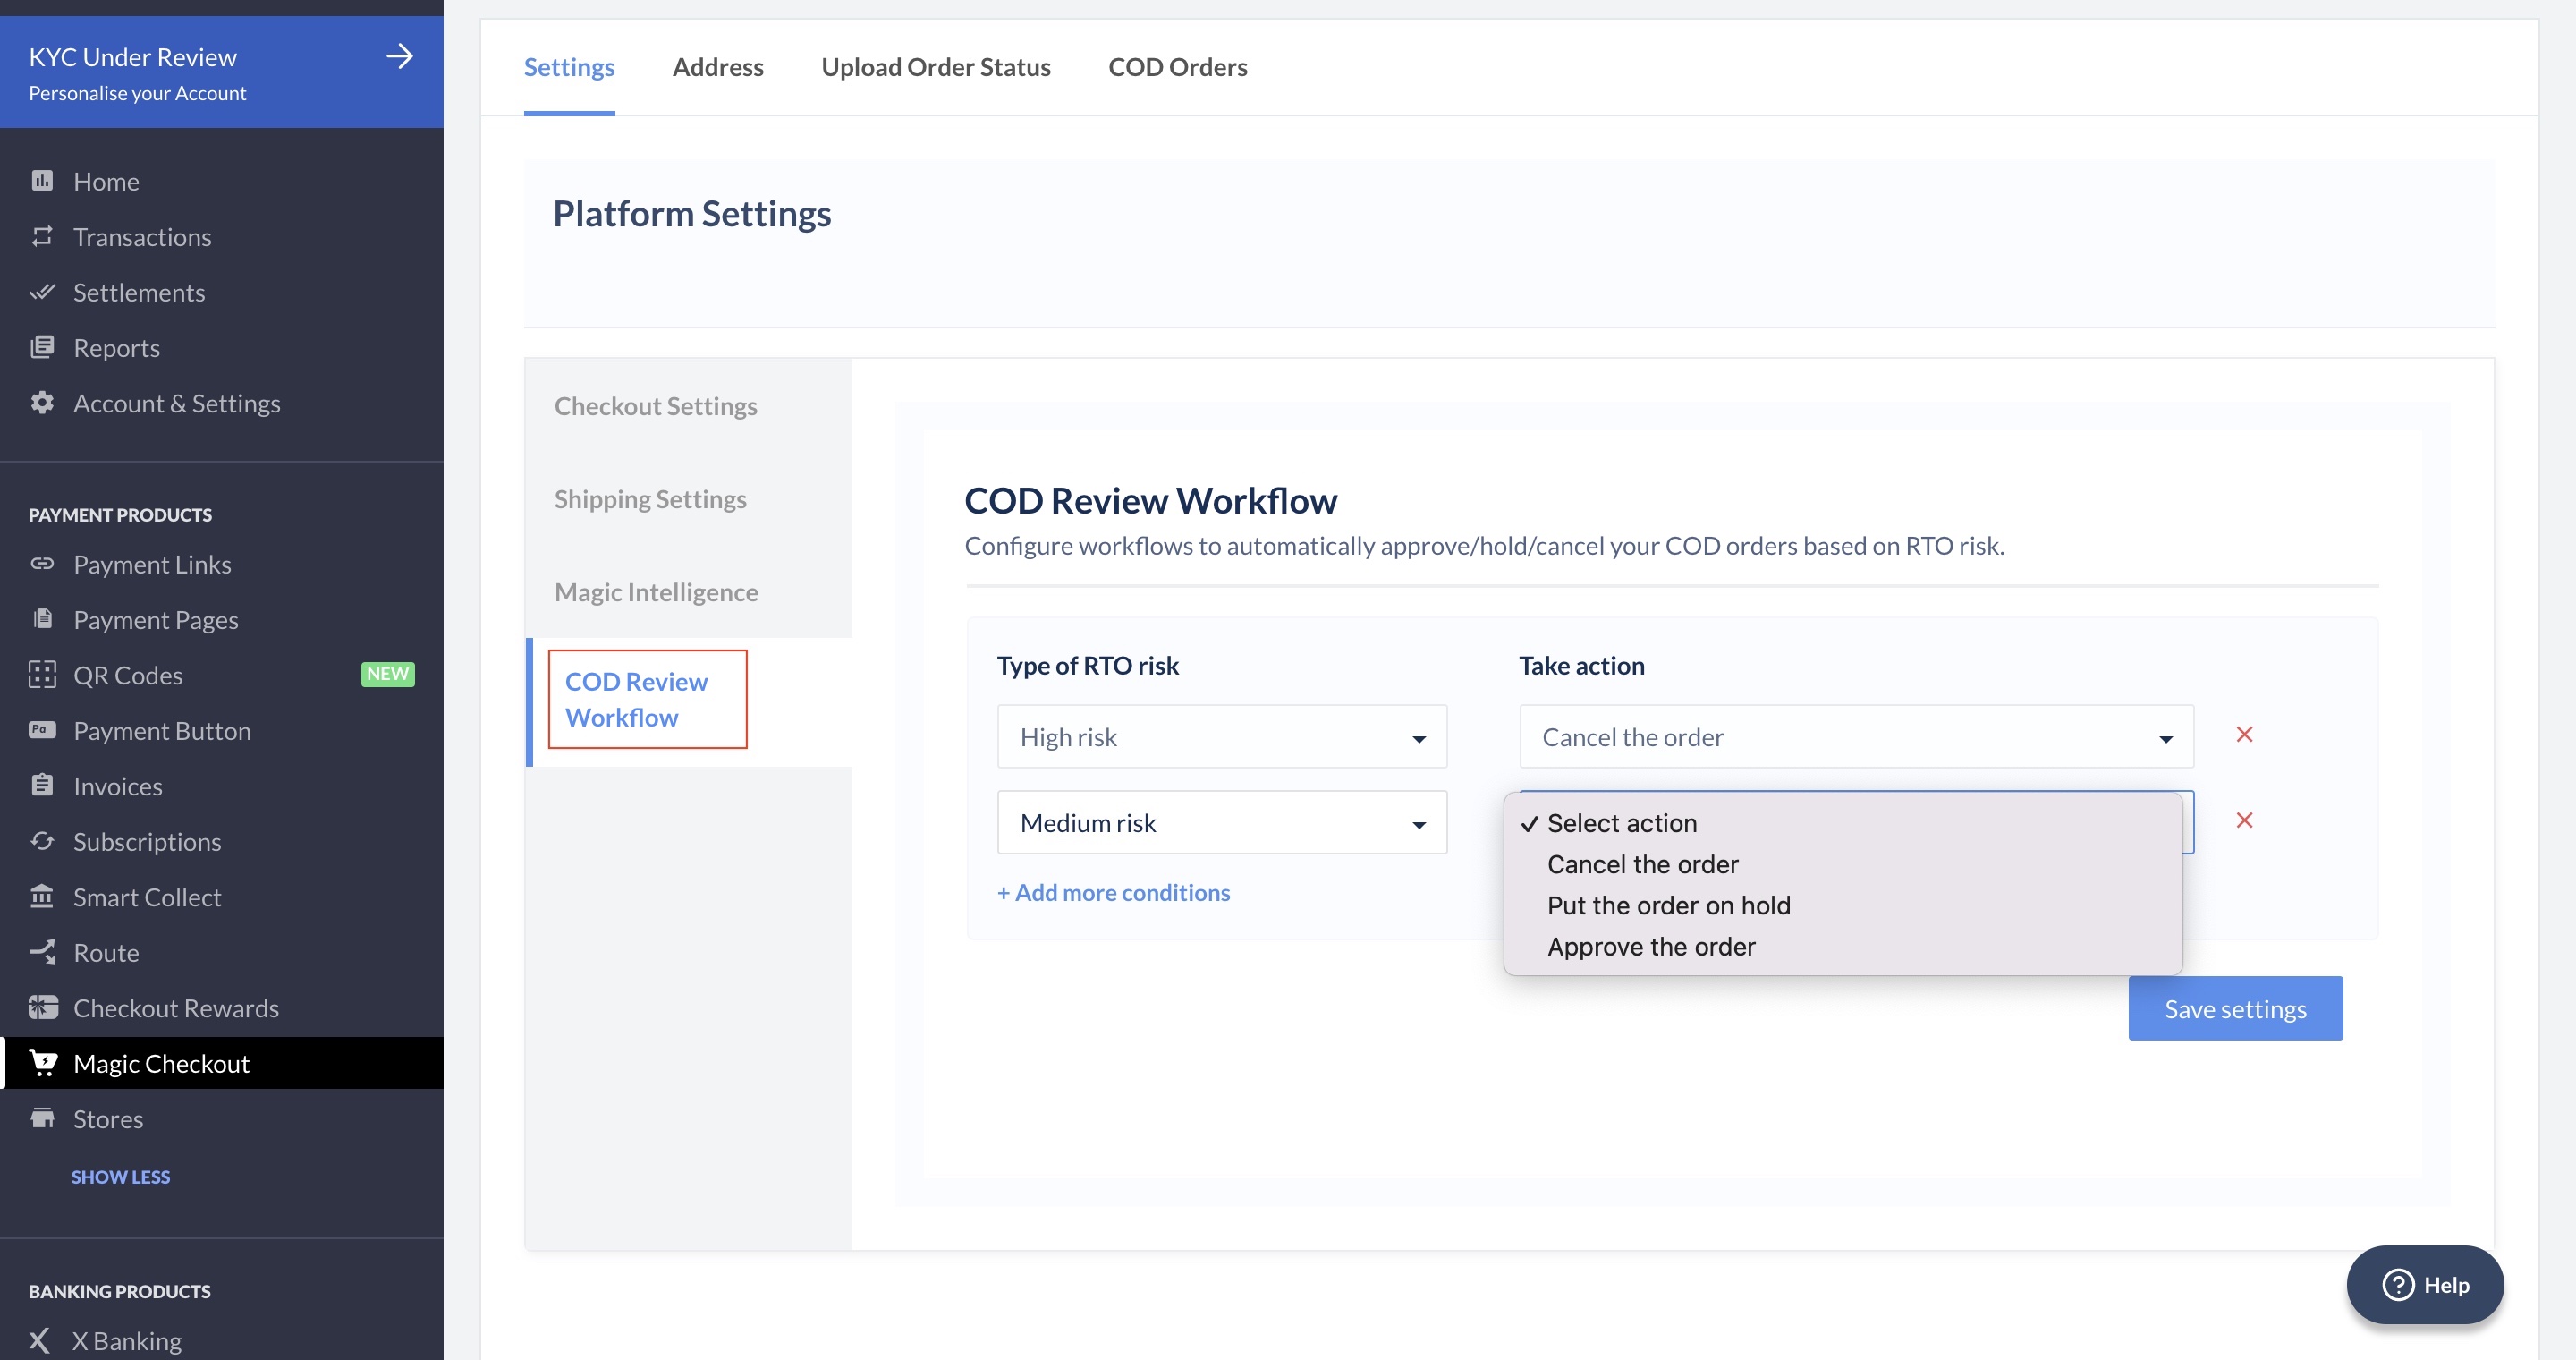Image resolution: width=2576 pixels, height=1360 pixels.
Task: Click Checkout Settings in left panel
Action: tap(656, 405)
